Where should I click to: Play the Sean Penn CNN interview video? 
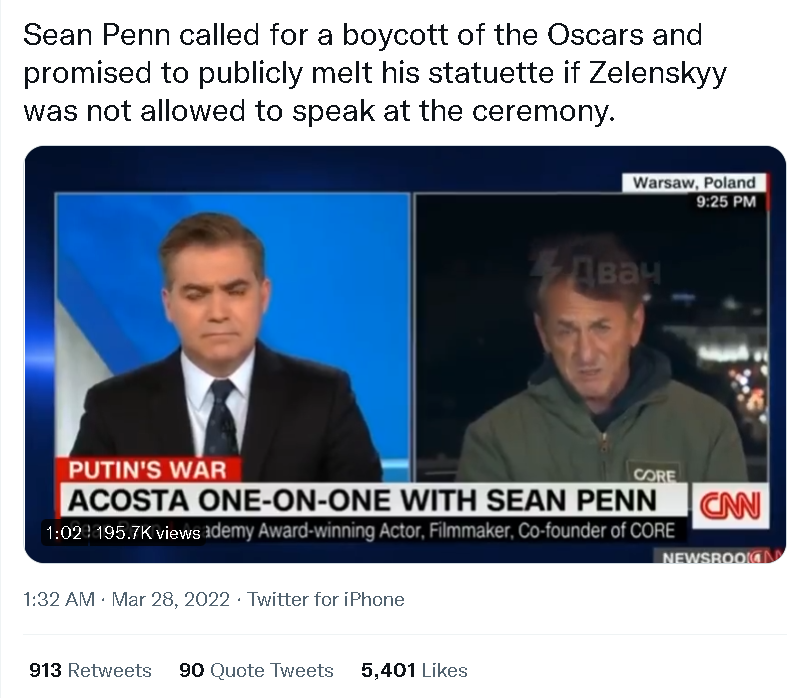404,355
